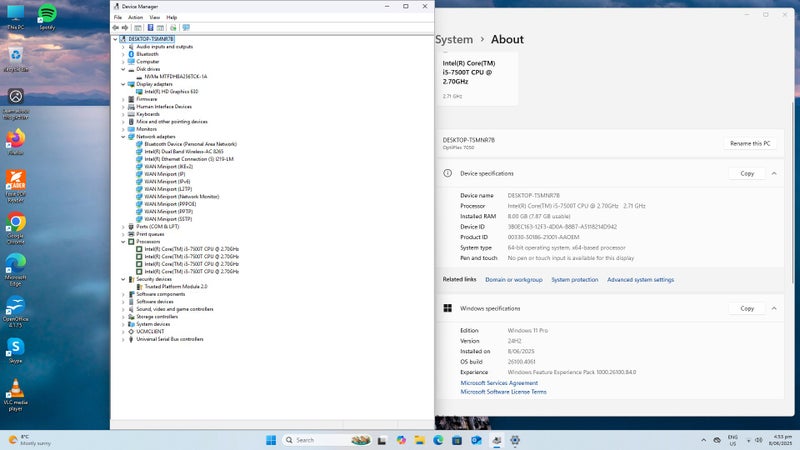This screenshot has height=450, width=800.
Task: Open File Explorer from the taskbar
Action: point(419,440)
